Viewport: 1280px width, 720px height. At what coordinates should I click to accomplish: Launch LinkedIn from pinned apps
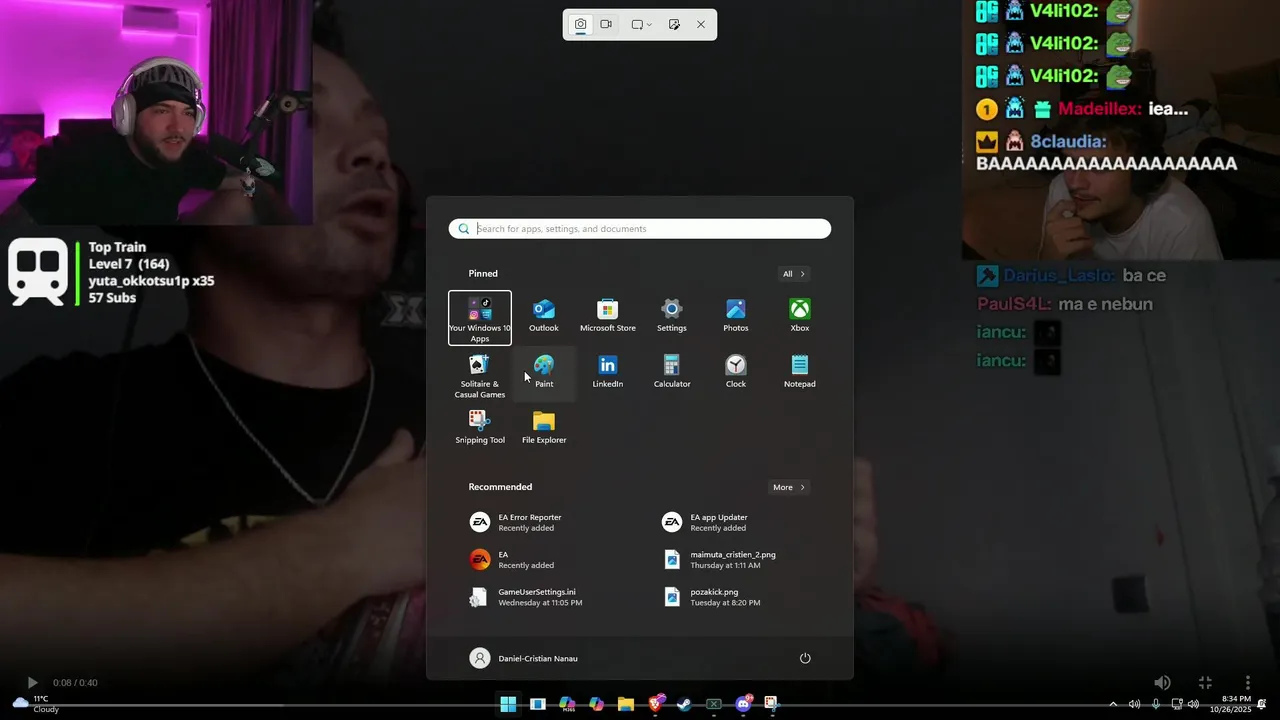[x=608, y=372]
